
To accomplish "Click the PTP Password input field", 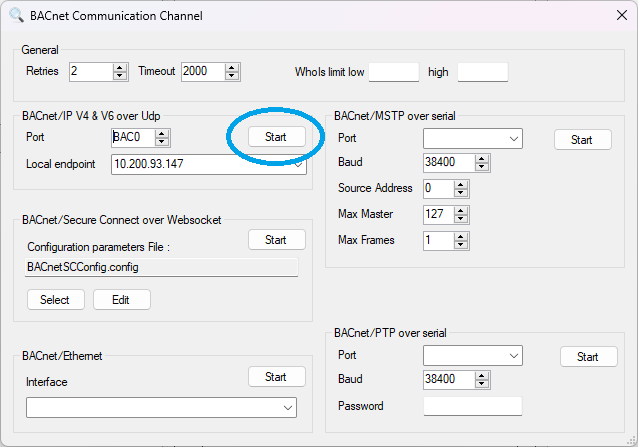I will pos(472,406).
